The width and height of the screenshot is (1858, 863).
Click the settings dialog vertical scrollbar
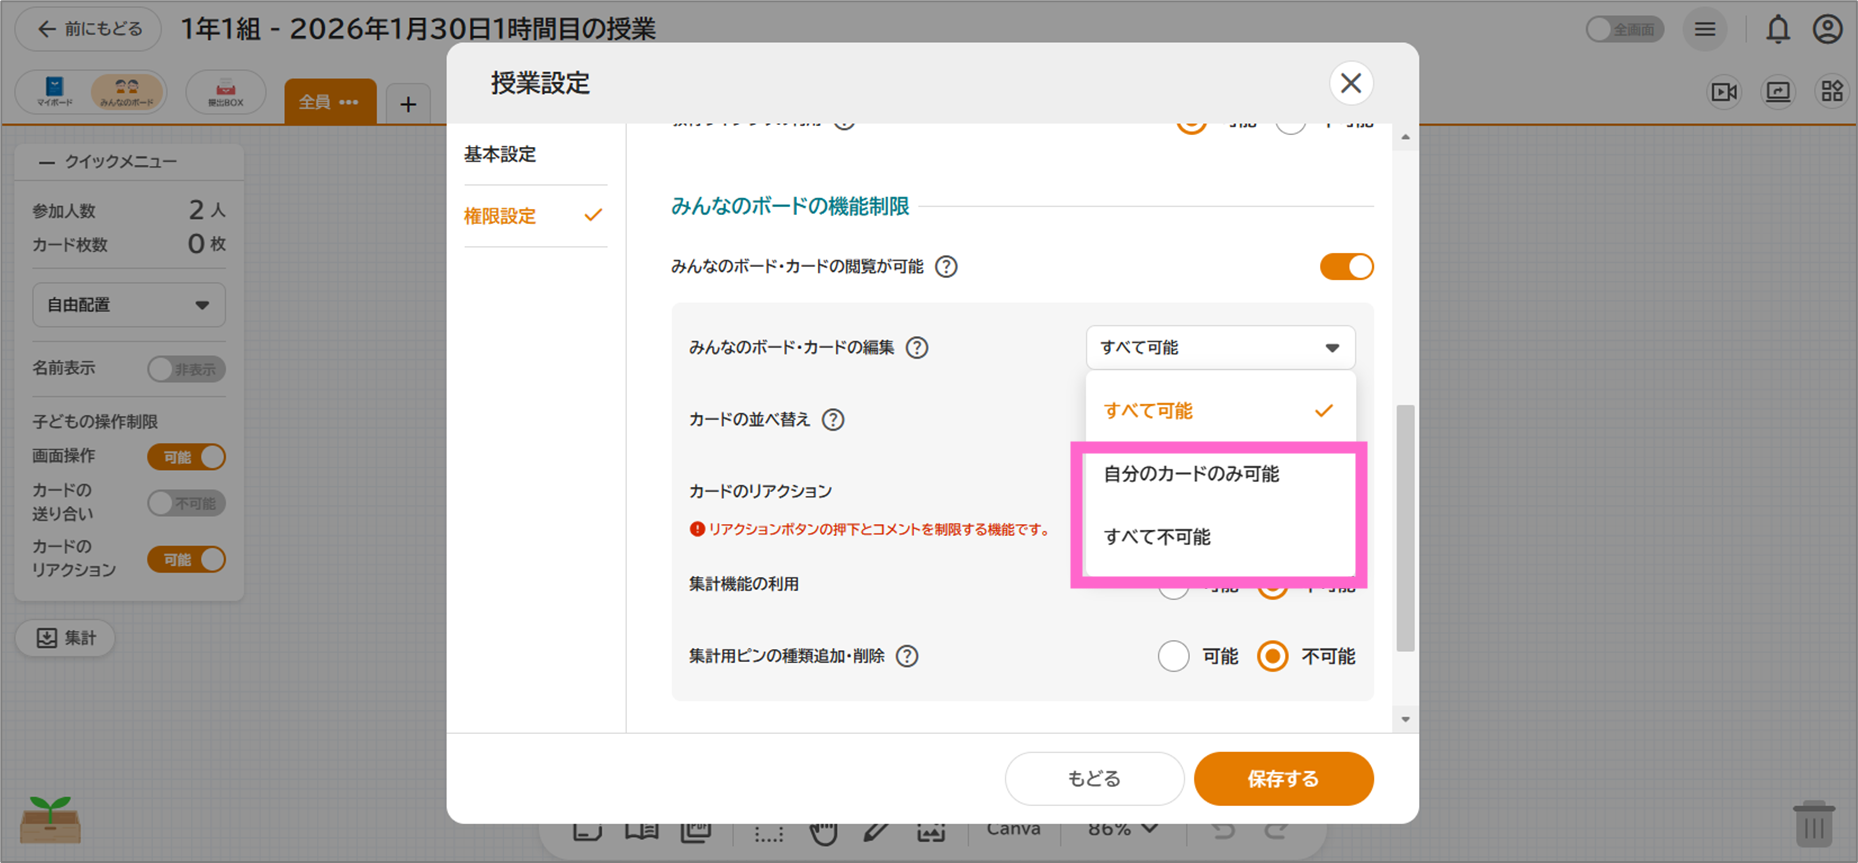coord(1405,527)
